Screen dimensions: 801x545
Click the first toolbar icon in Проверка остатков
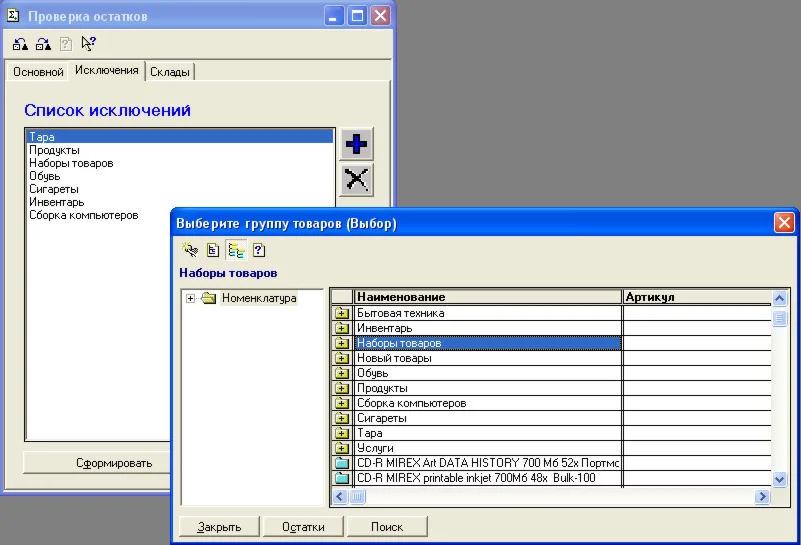click(x=20, y=43)
